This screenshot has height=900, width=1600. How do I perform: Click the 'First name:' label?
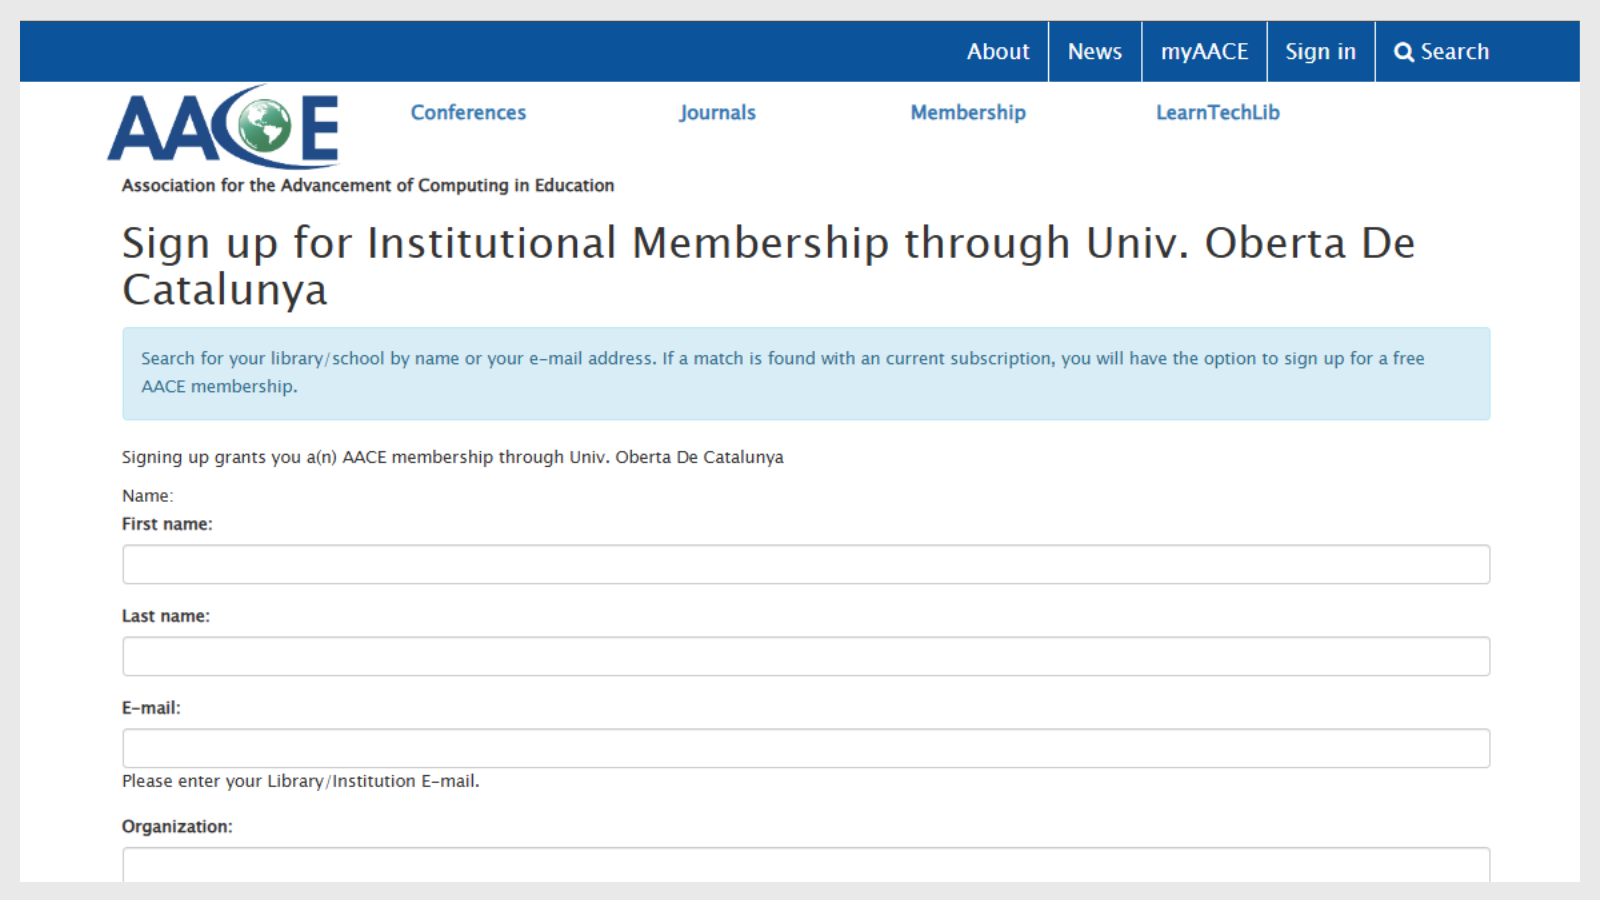tap(167, 524)
